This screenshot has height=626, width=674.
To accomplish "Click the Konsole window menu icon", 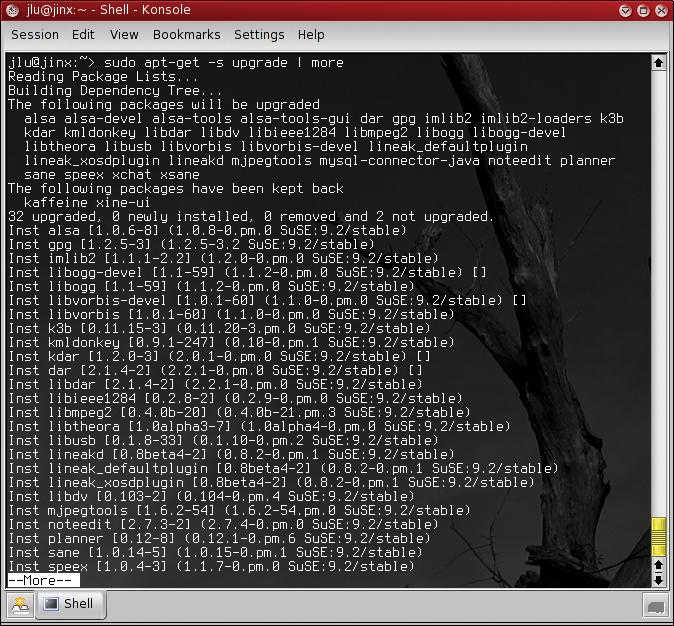I will [12, 10].
